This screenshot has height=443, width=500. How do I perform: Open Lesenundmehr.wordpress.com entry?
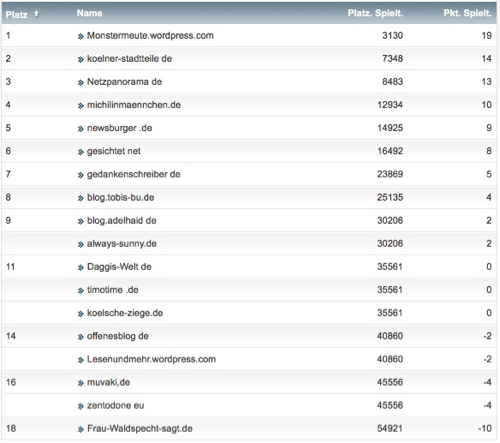(151, 359)
